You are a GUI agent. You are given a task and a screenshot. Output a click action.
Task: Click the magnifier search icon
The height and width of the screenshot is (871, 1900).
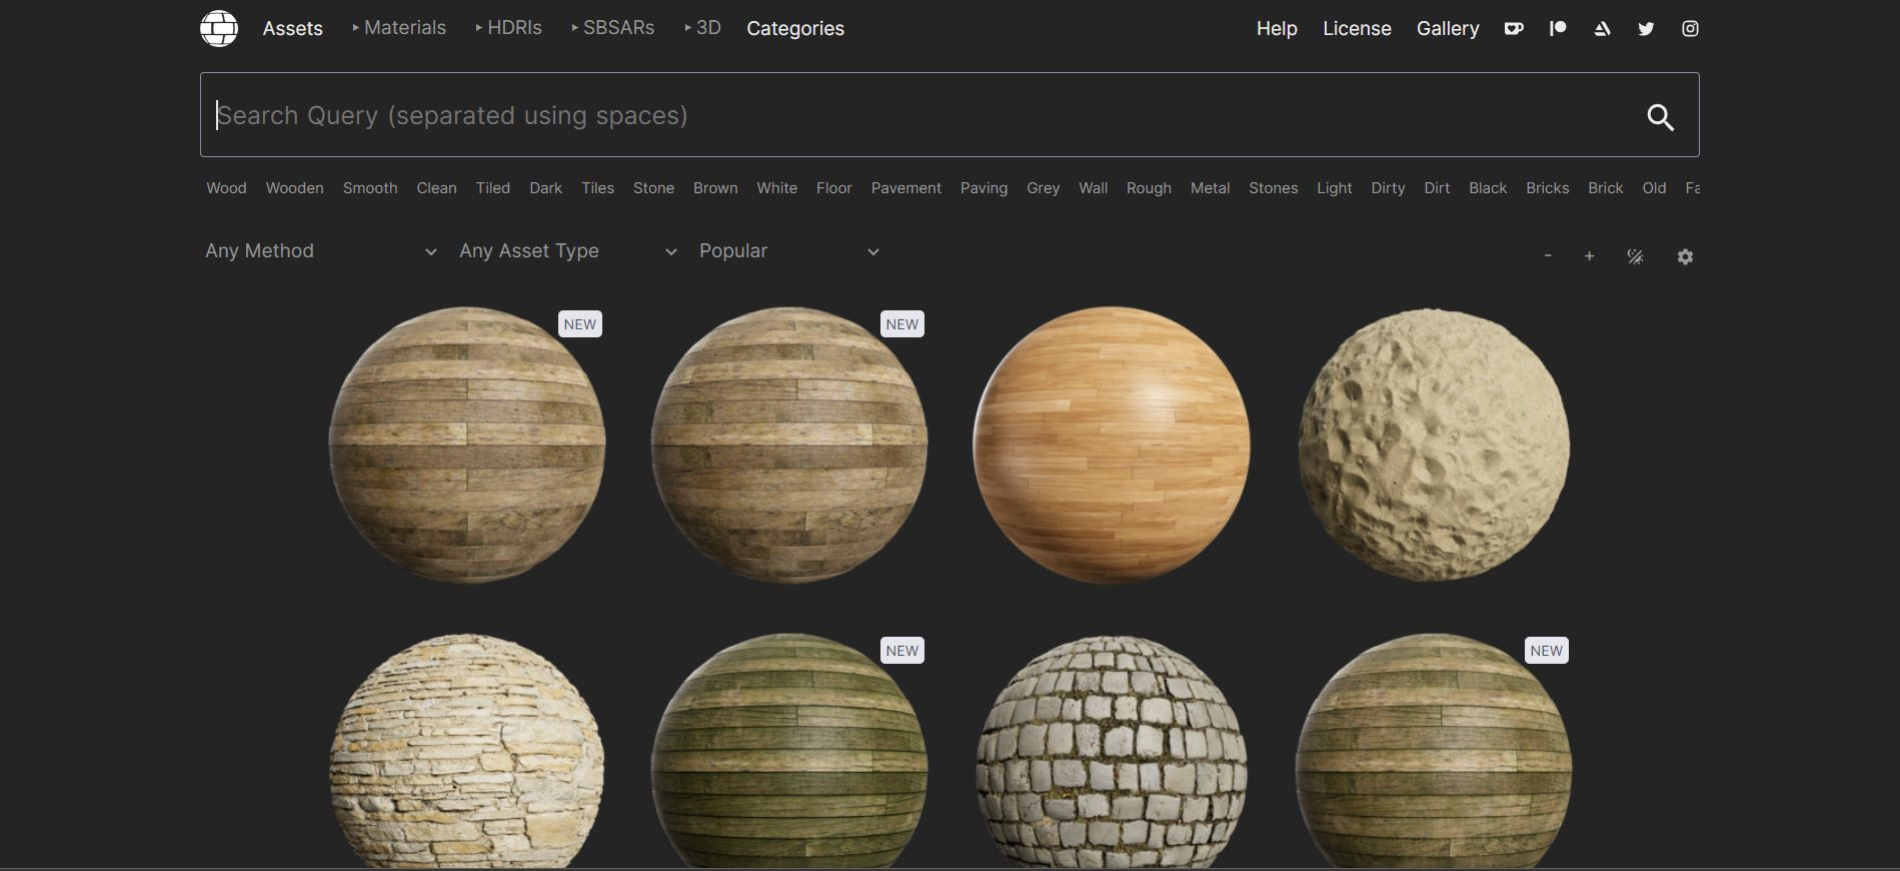(1660, 117)
